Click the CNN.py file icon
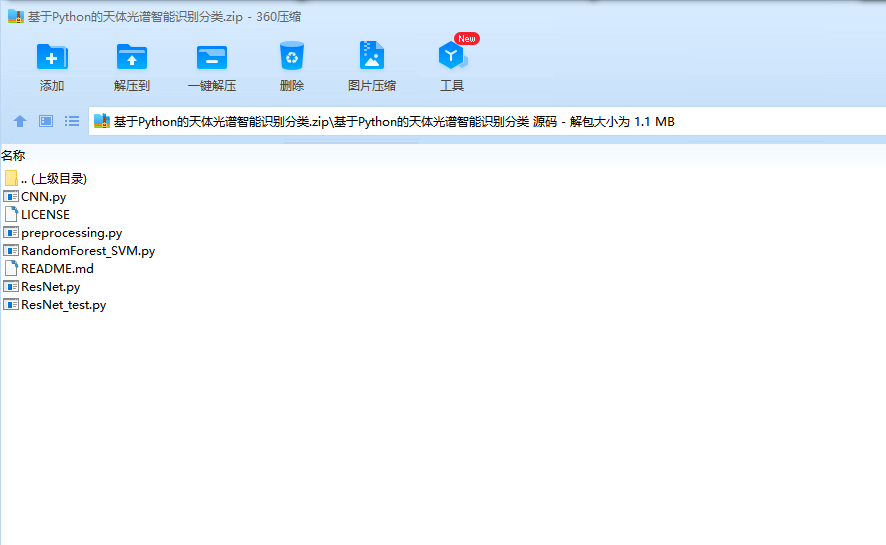Image resolution: width=886 pixels, height=545 pixels. point(11,197)
